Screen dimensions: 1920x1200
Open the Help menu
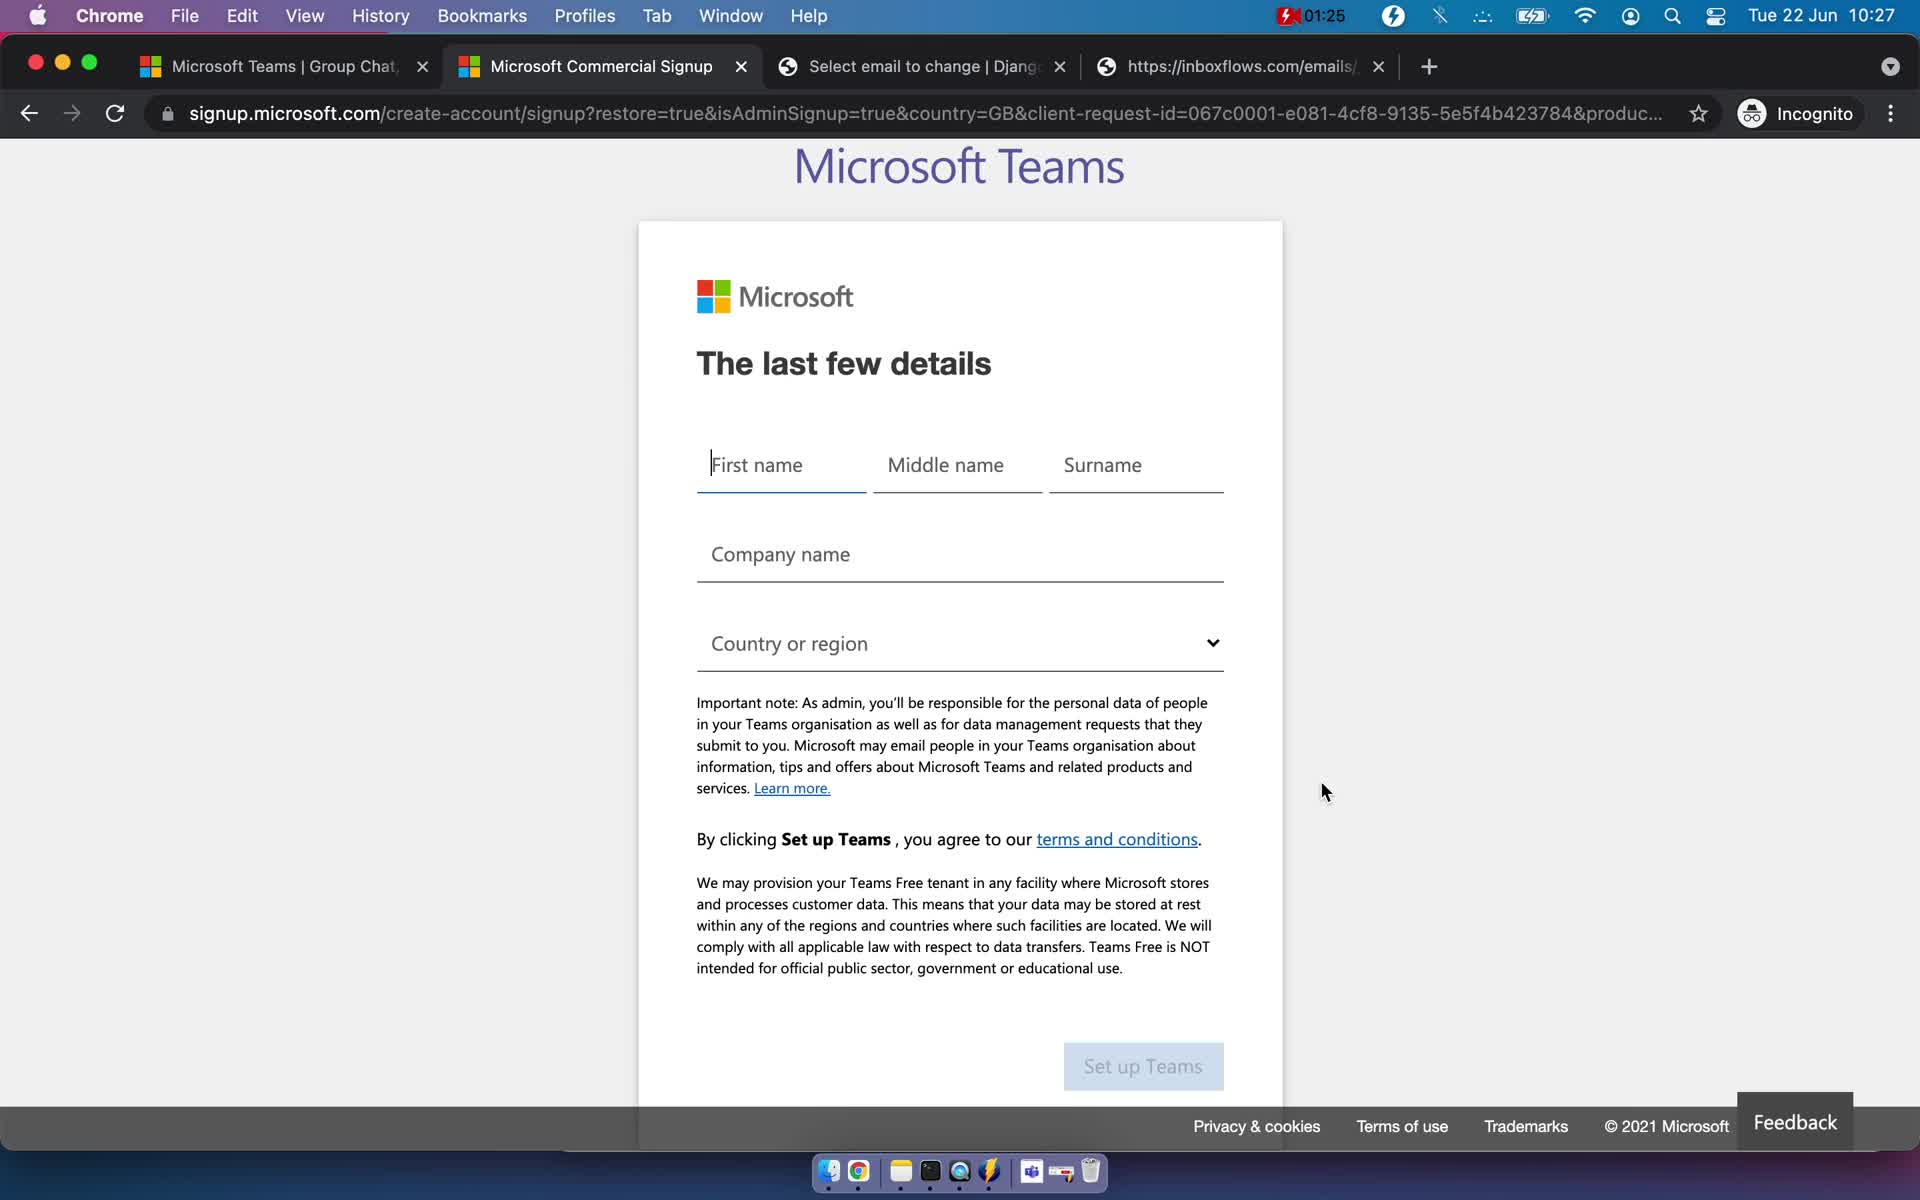click(808, 16)
